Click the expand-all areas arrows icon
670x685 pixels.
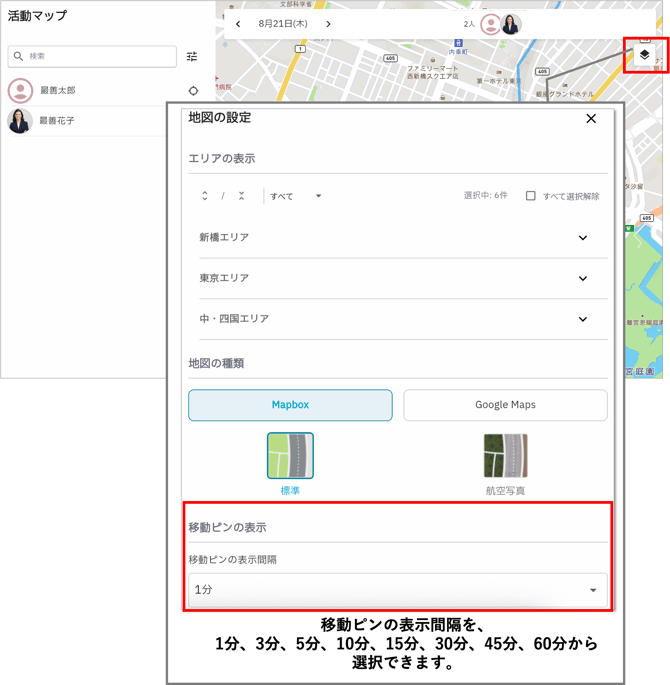click(x=205, y=196)
